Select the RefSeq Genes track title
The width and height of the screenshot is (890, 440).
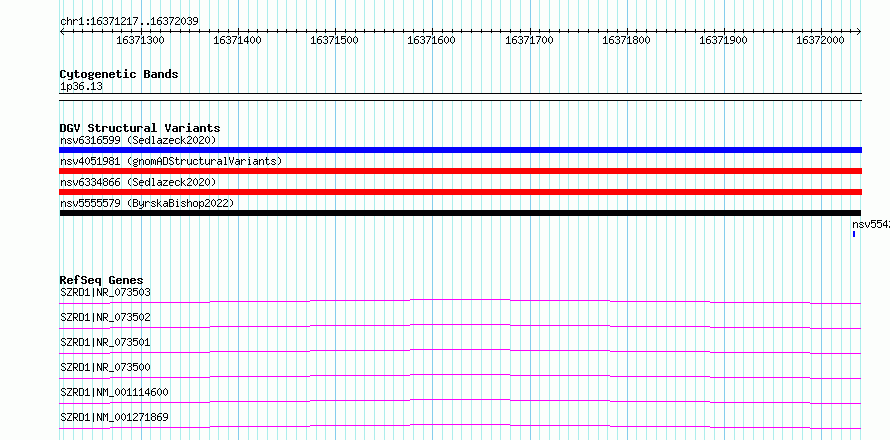[102, 280]
